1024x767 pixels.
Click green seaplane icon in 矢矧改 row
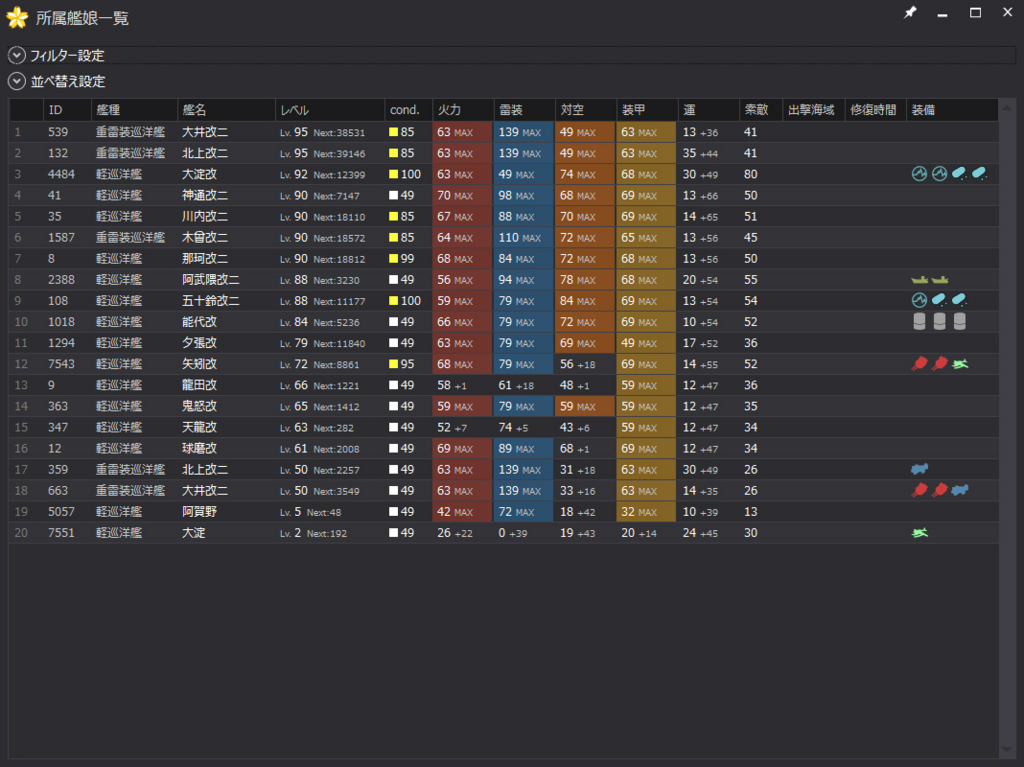(960, 364)
